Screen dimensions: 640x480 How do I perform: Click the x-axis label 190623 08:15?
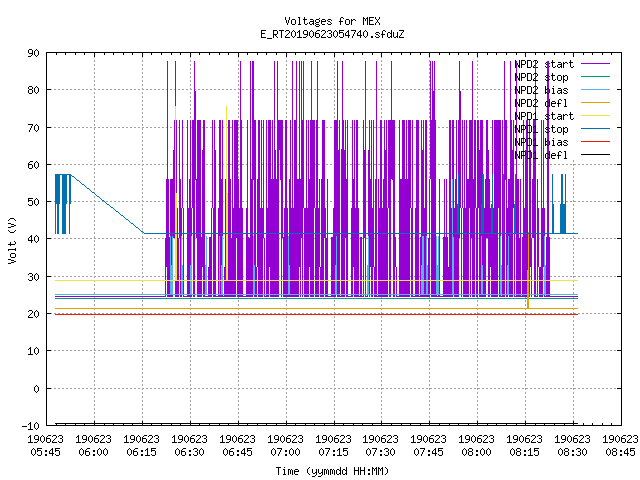524,446
